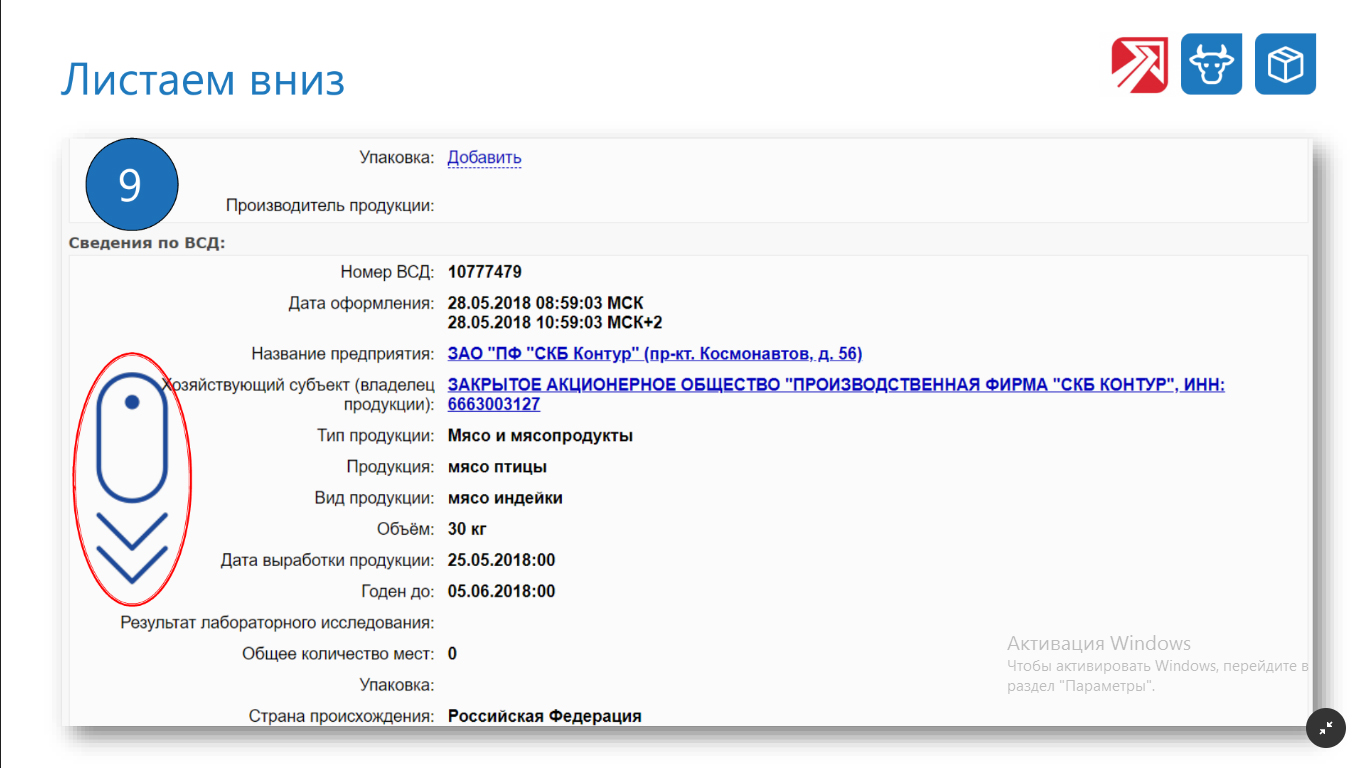Click the ВСД number 10777479
Screen dimensions: 1366x768
coord(484,272)
